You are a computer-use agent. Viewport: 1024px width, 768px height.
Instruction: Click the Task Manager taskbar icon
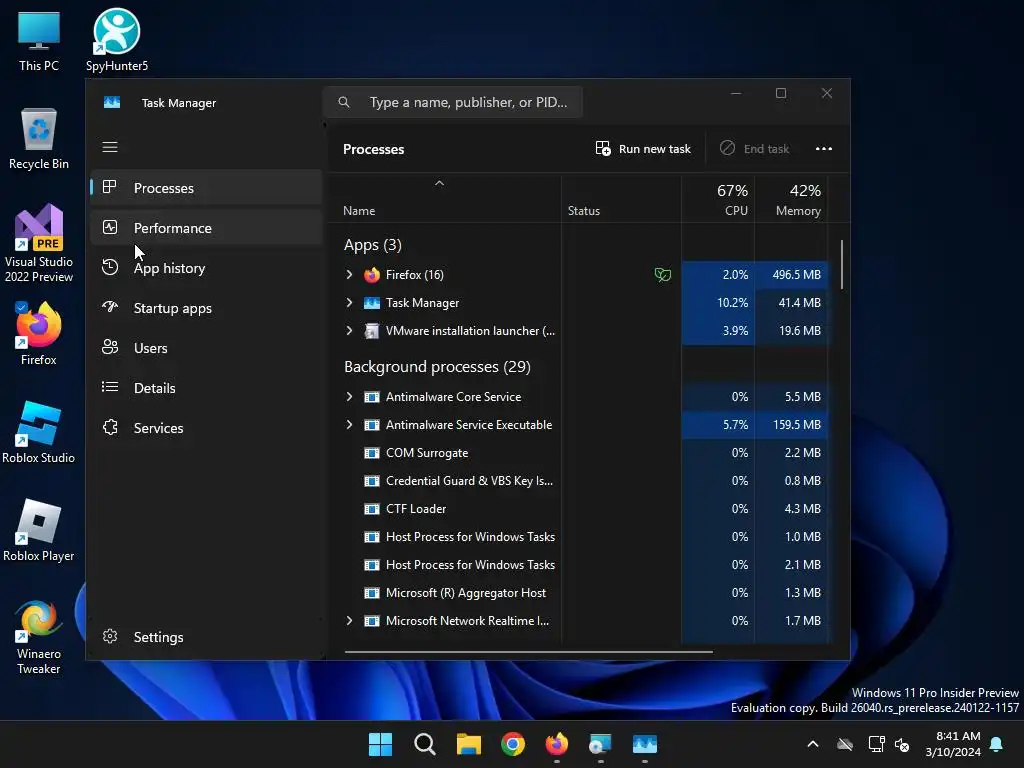click(x=645, y=744)
